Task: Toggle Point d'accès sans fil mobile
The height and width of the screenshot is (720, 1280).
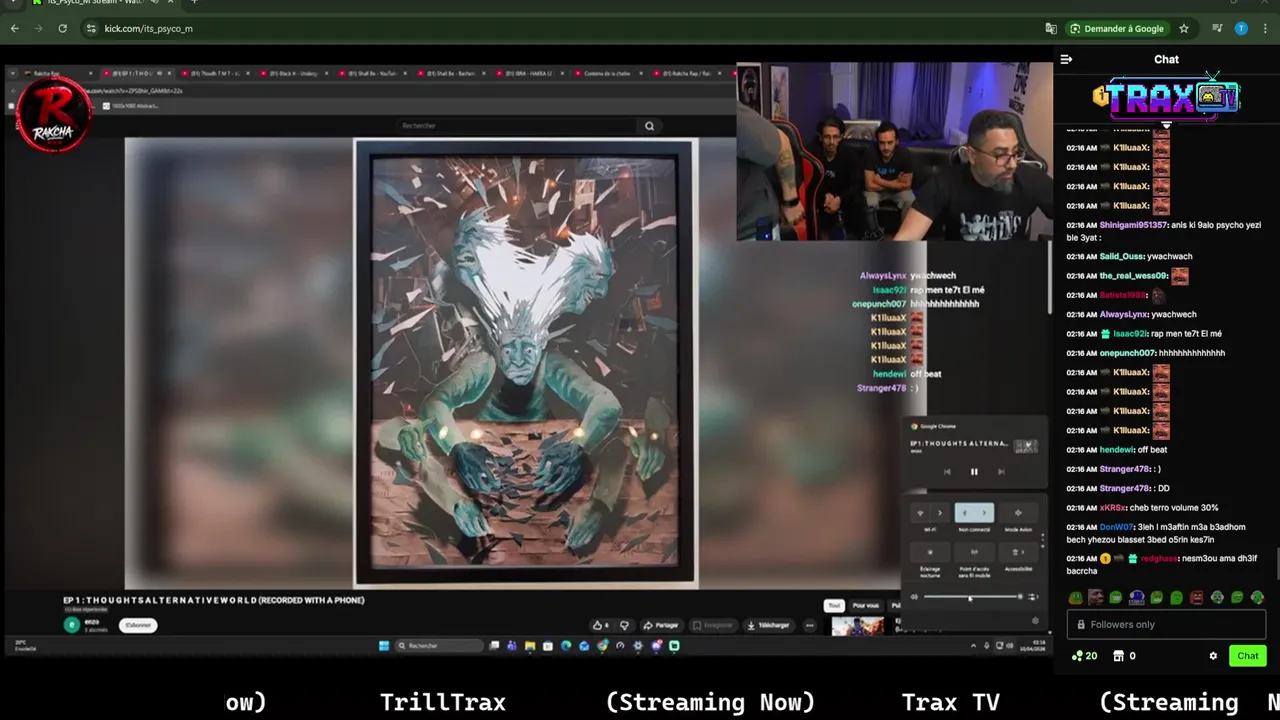Action: tap(974, 552)
